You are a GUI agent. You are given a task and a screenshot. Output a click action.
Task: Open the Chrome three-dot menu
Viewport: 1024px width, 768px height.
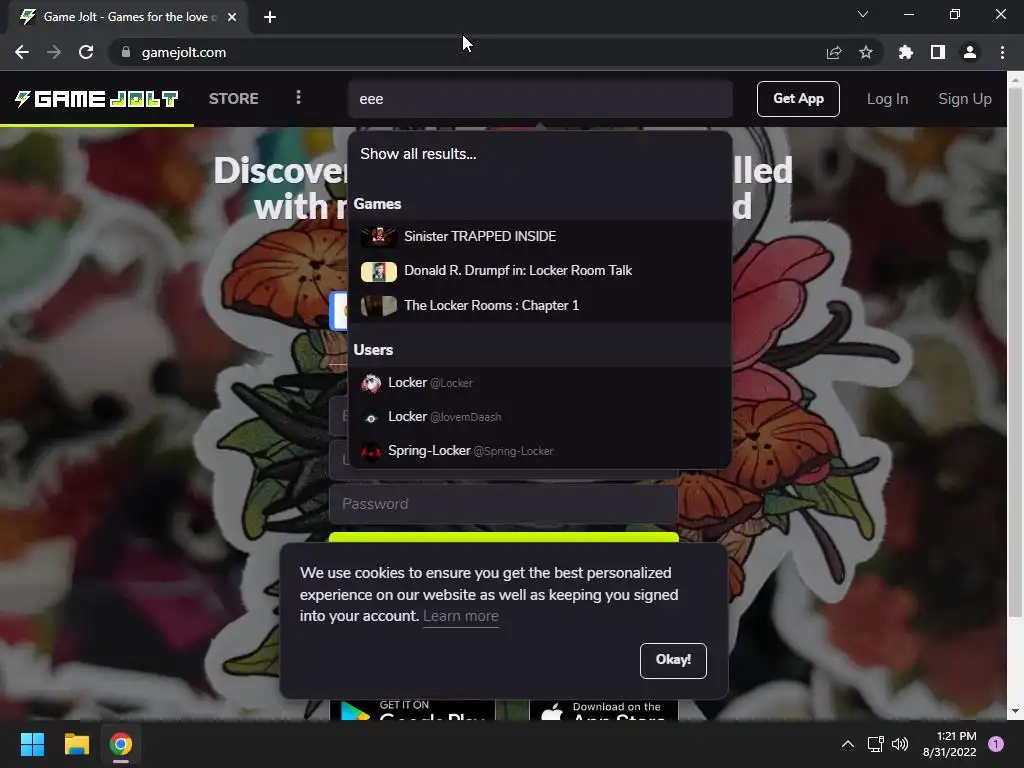click(1002, 52)
